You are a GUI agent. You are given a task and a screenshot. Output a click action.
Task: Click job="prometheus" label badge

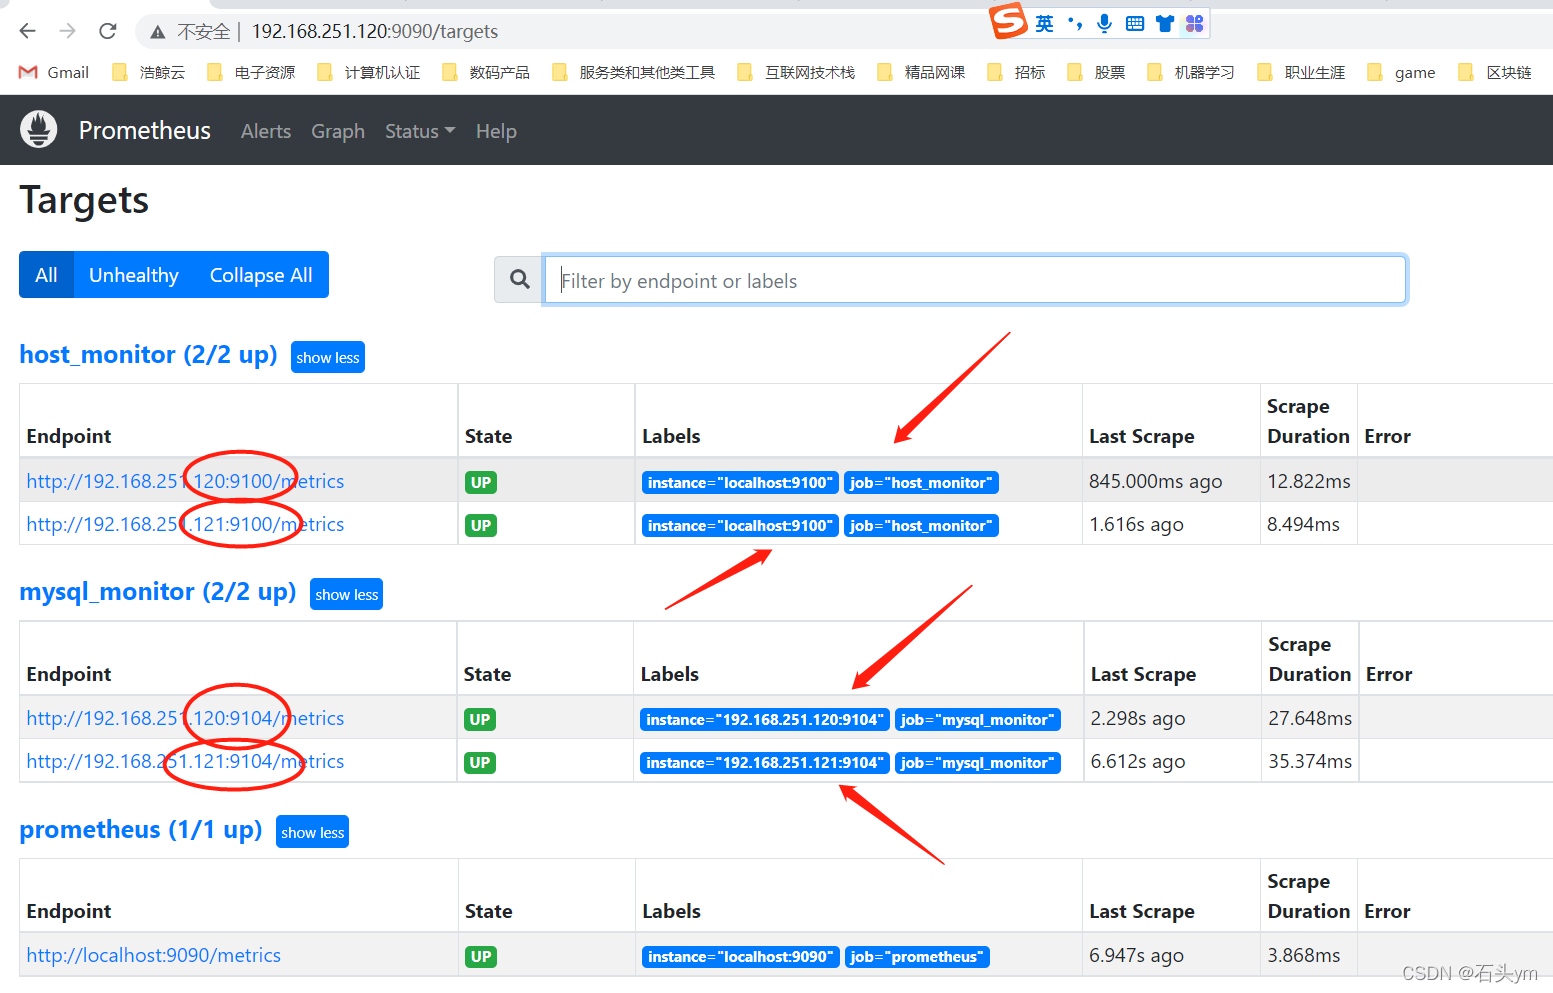pyautogui.click(x=917, y=957)
